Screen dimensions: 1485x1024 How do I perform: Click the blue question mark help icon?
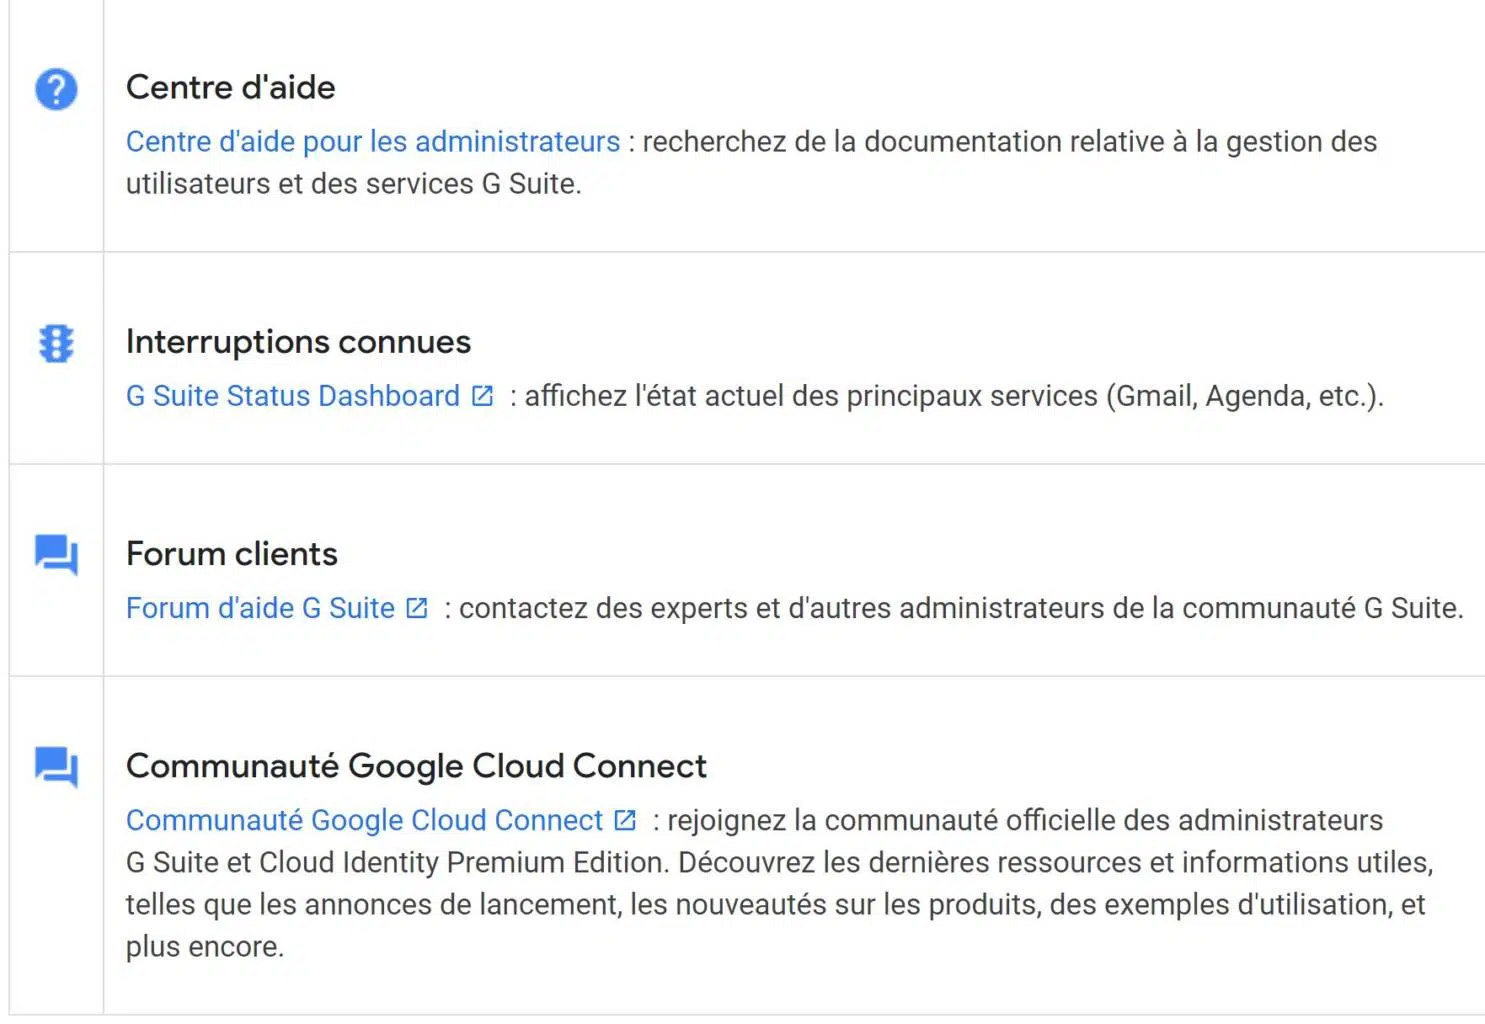click(x=56, y=89)
